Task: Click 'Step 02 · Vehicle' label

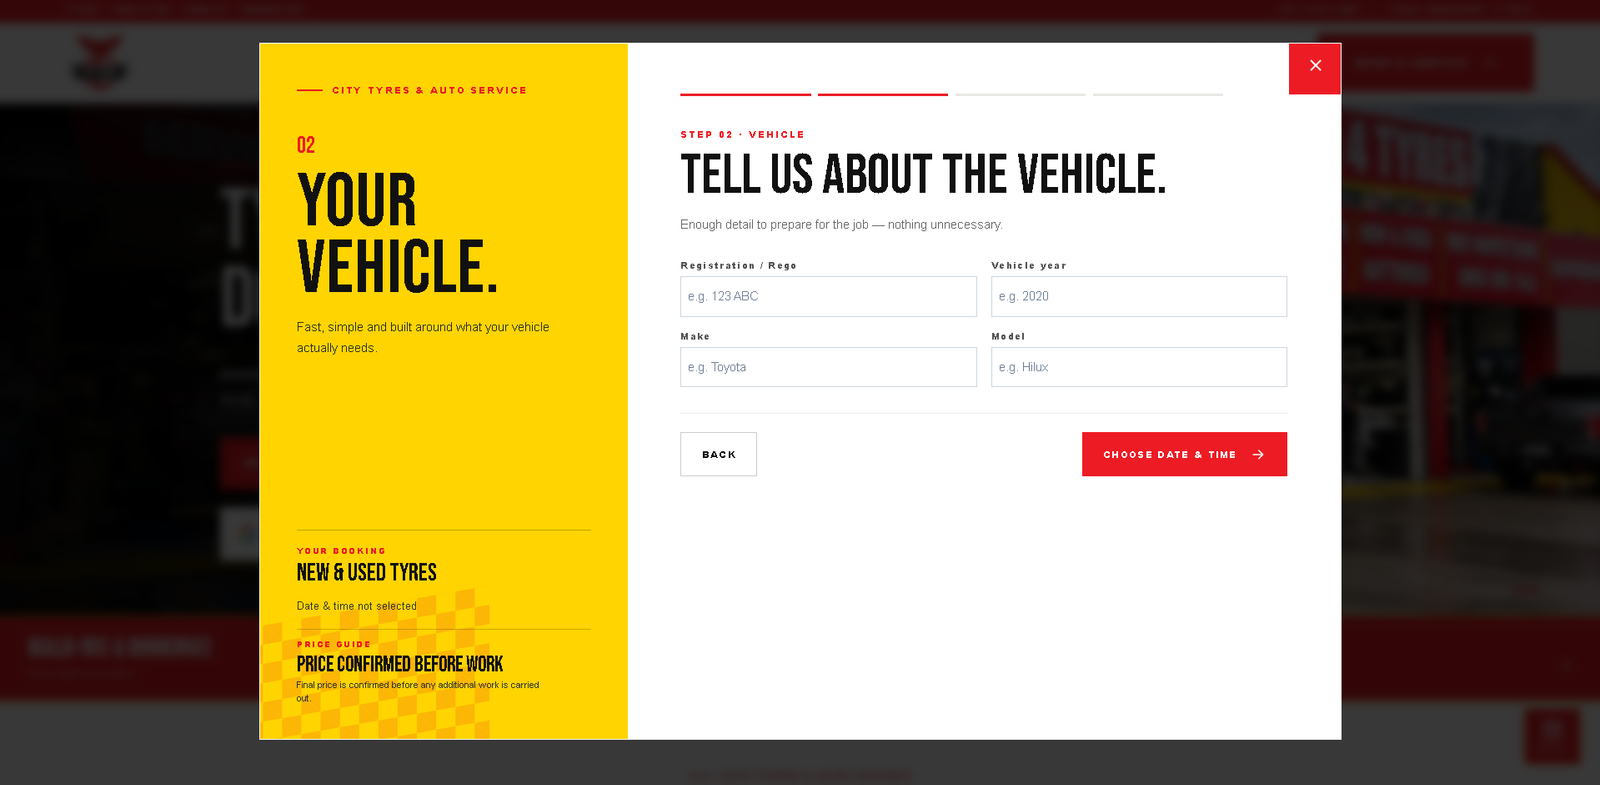Action: point(742,134)
